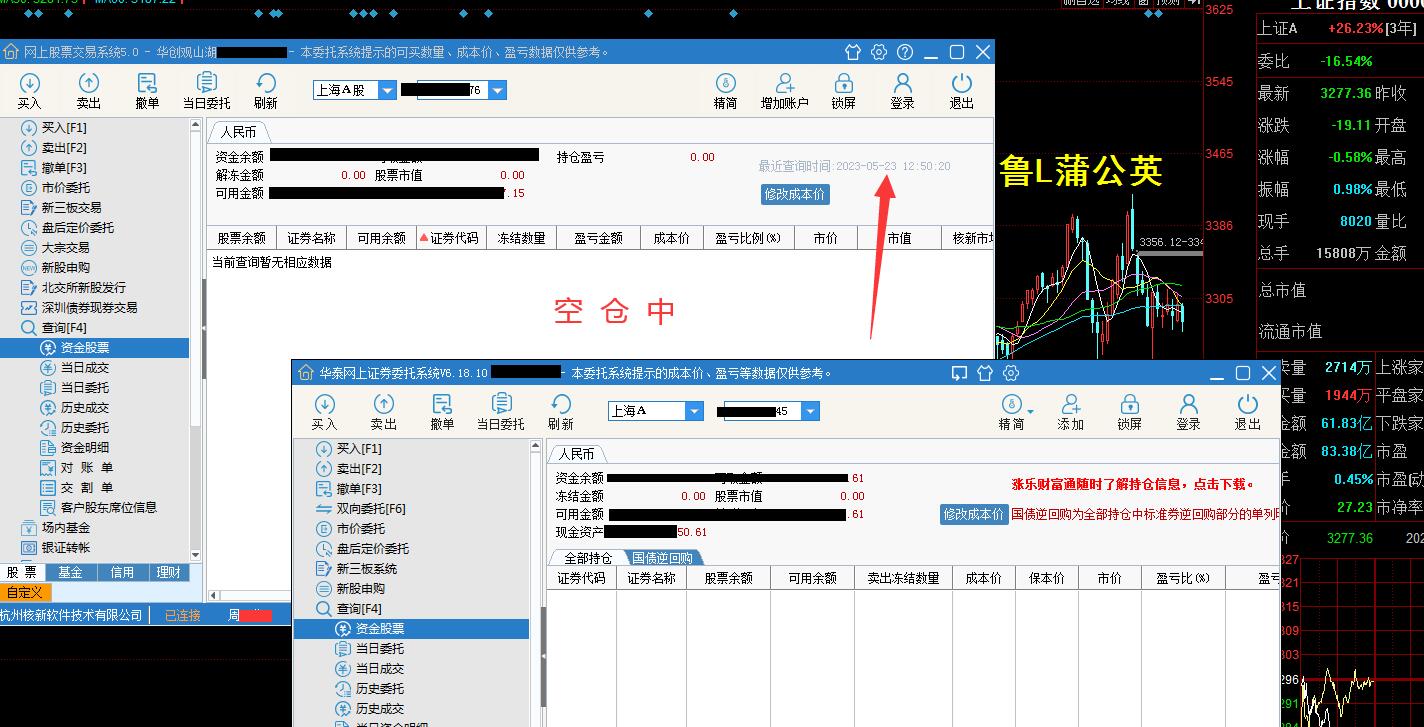Click 刷新 refresh icon in 华创 window
This screenshot has height=727, width=1424.
pyautogui.click(x=266, y=91)
